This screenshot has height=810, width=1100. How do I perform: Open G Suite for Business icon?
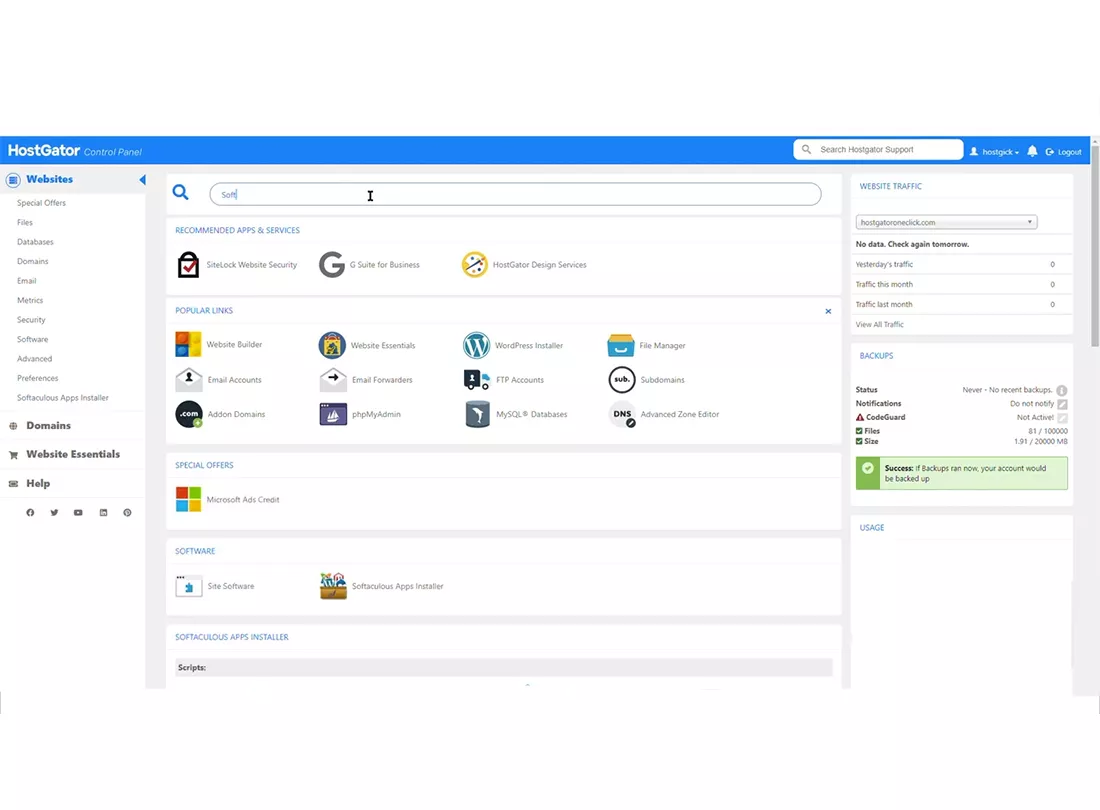[x=332, y=264]
